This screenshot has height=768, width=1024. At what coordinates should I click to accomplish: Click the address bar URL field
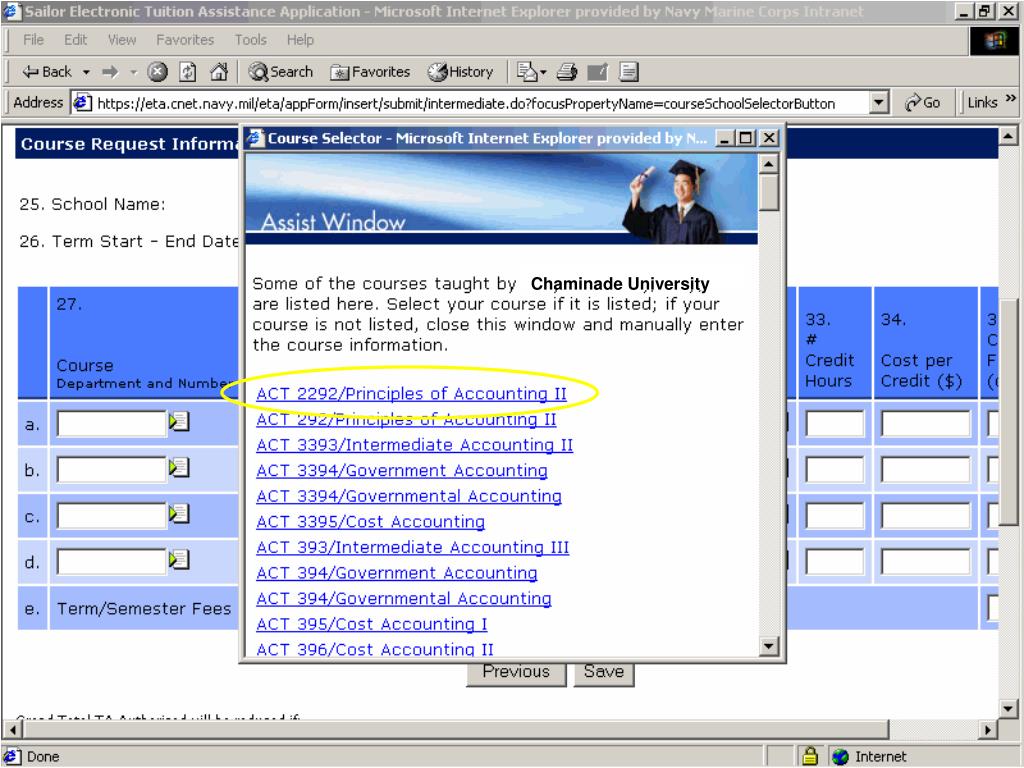point(472,103)
